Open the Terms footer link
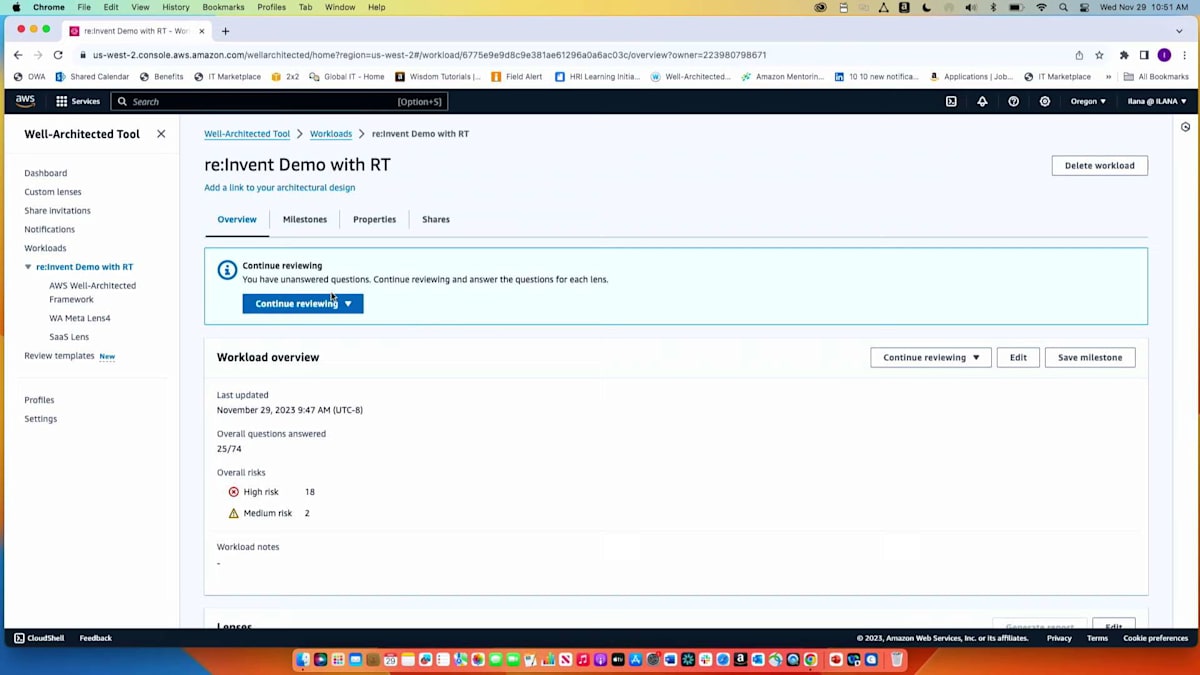The image size is (1200, 675). click(1097, 638)
